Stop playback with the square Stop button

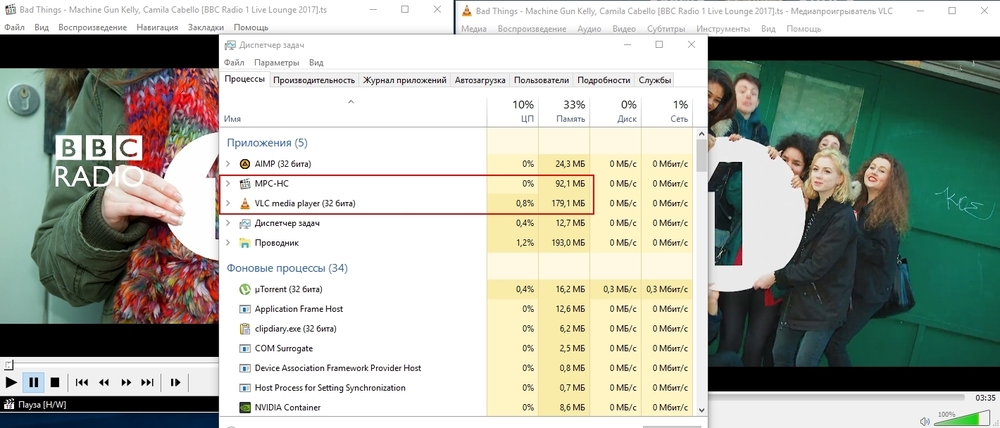point(55,382)
